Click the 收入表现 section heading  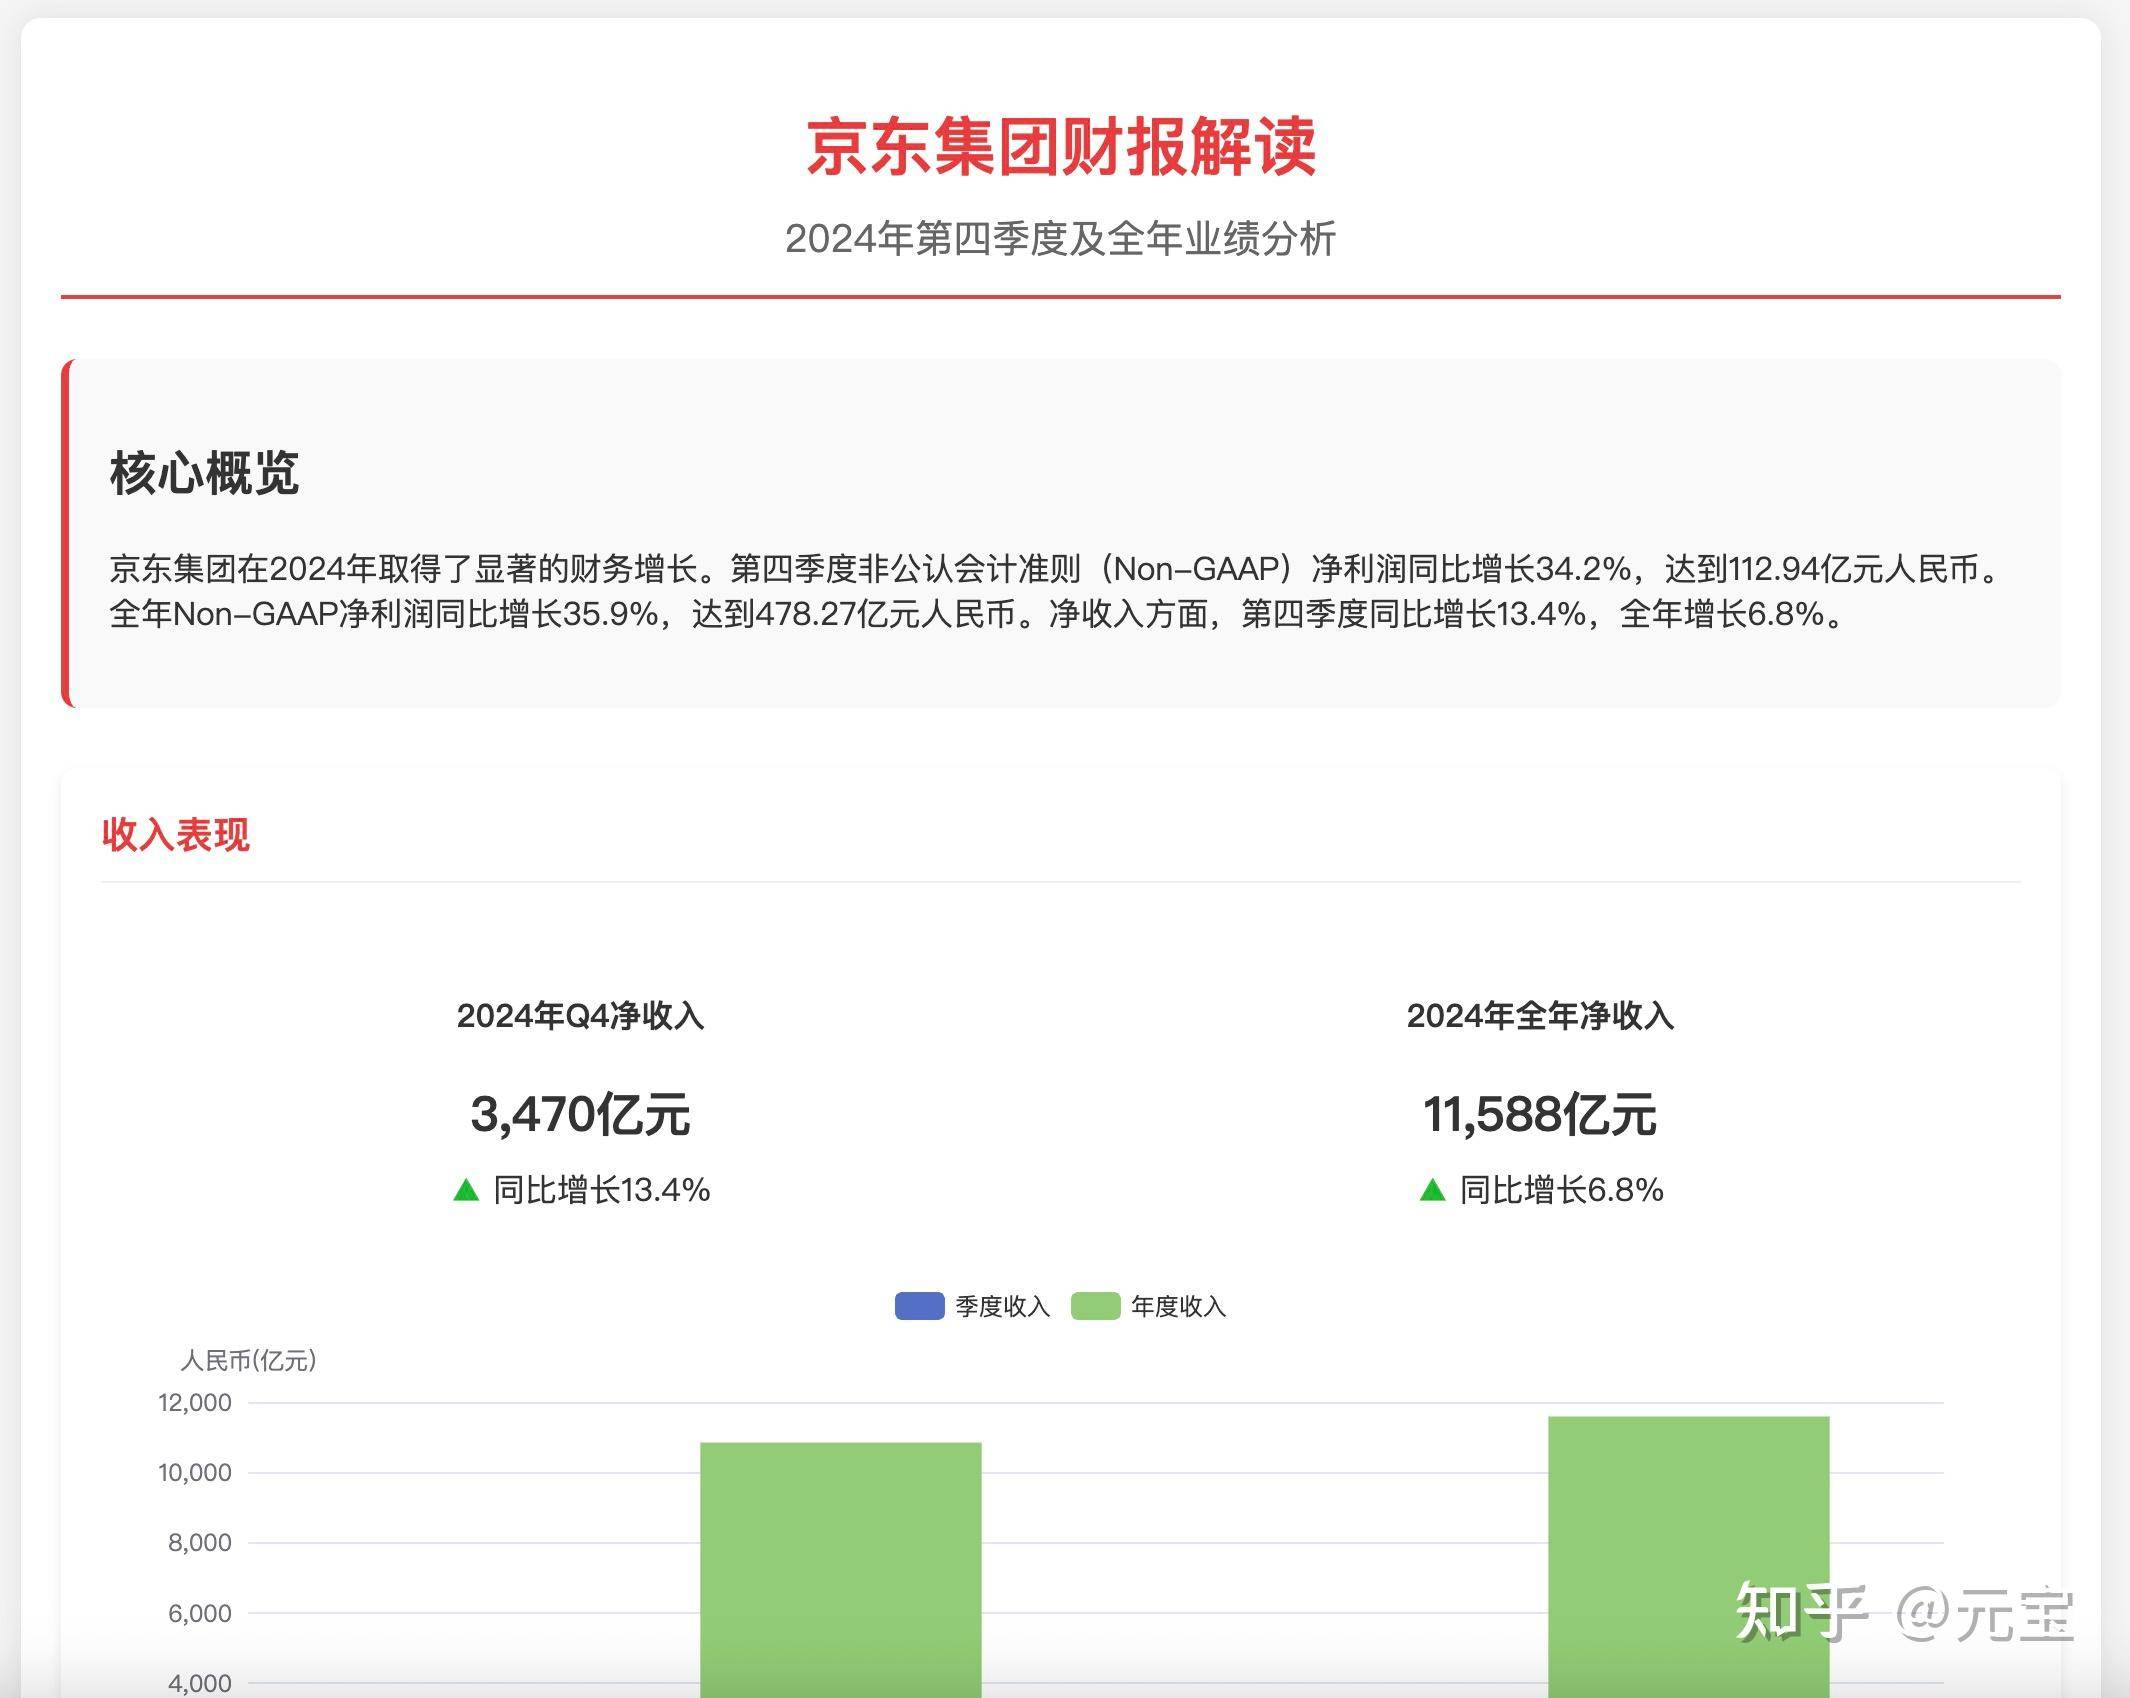(176, 834)
